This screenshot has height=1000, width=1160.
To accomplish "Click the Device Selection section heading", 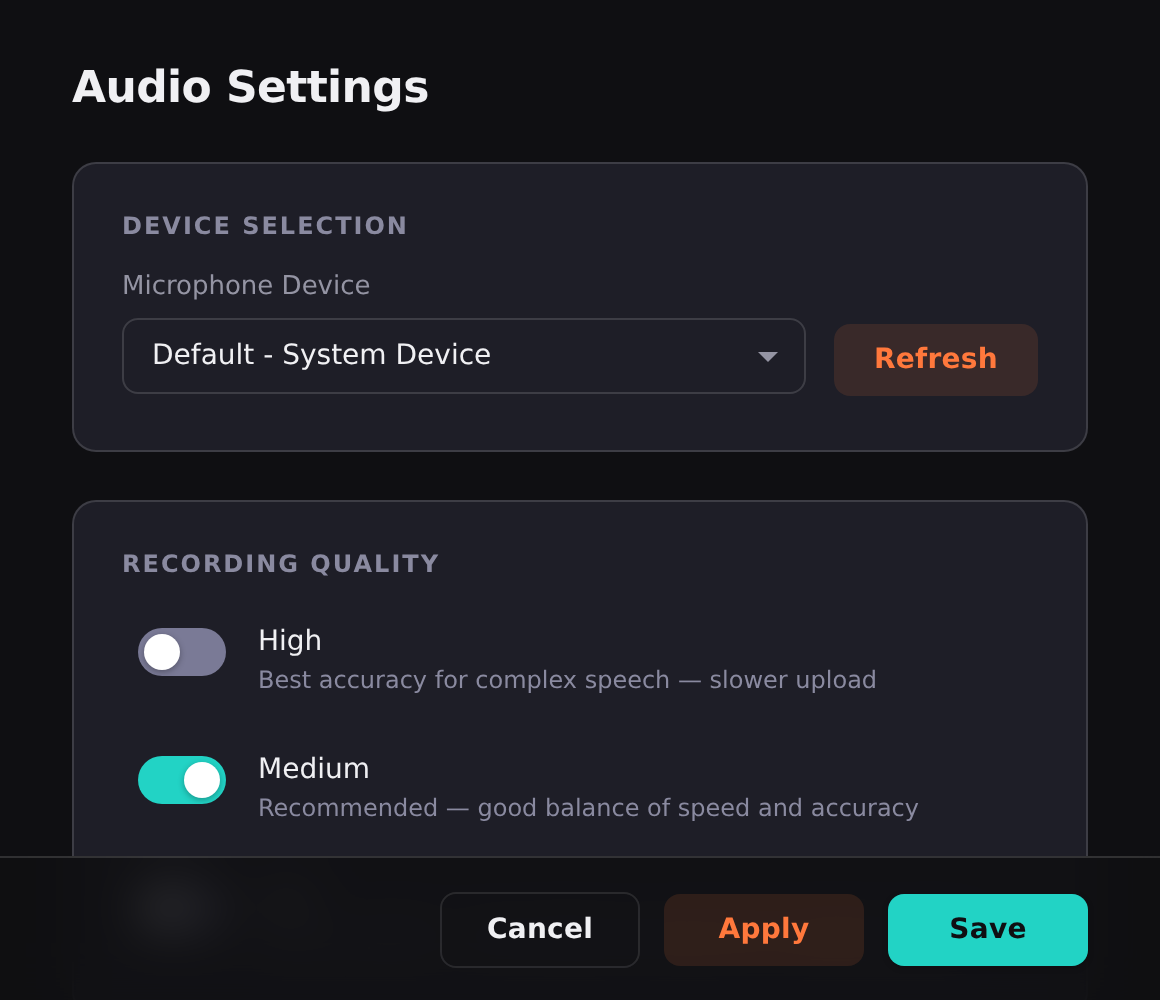I will coord(264,226).
